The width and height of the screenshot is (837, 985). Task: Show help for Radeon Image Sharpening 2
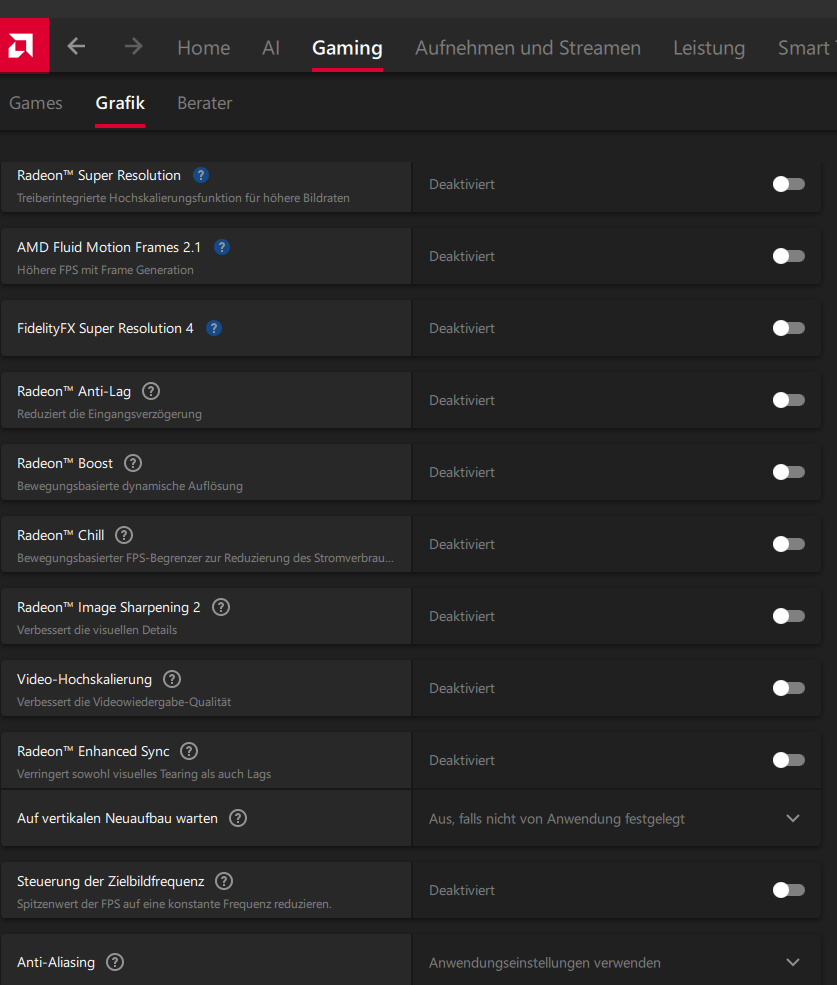tap(221, 607)
